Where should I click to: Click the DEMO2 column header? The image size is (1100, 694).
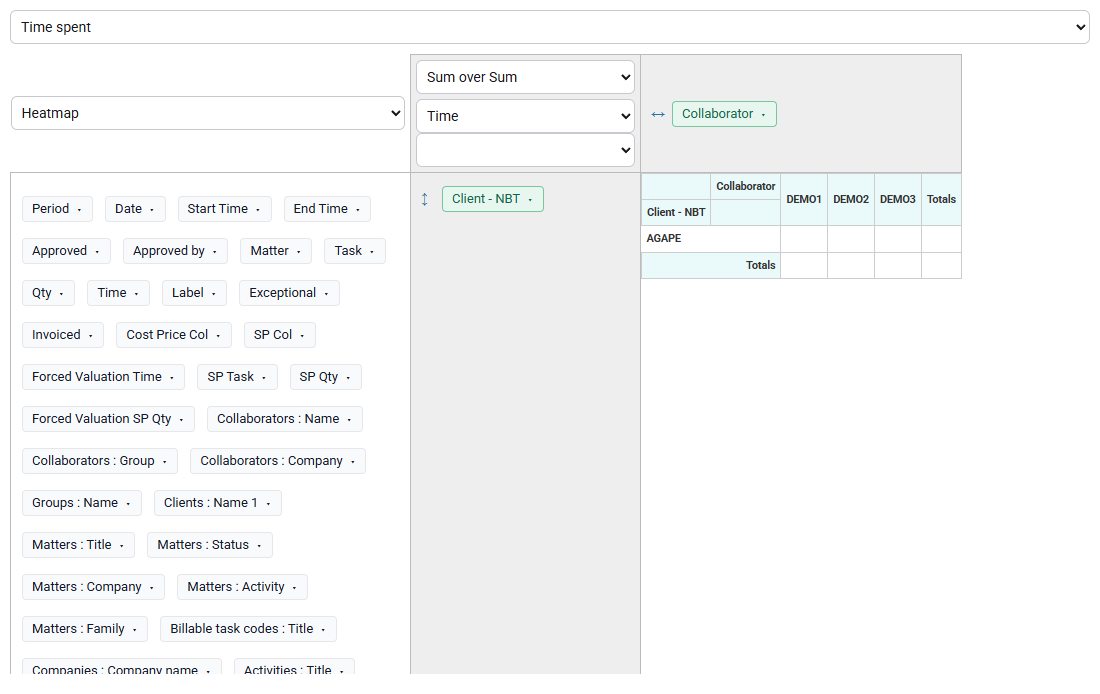(851, 199)
